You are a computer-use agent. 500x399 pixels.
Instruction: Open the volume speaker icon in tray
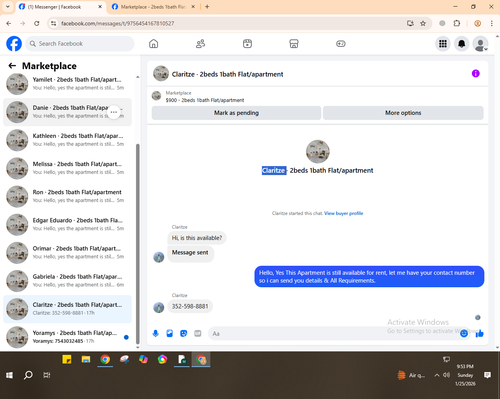(x=446, y=375)
